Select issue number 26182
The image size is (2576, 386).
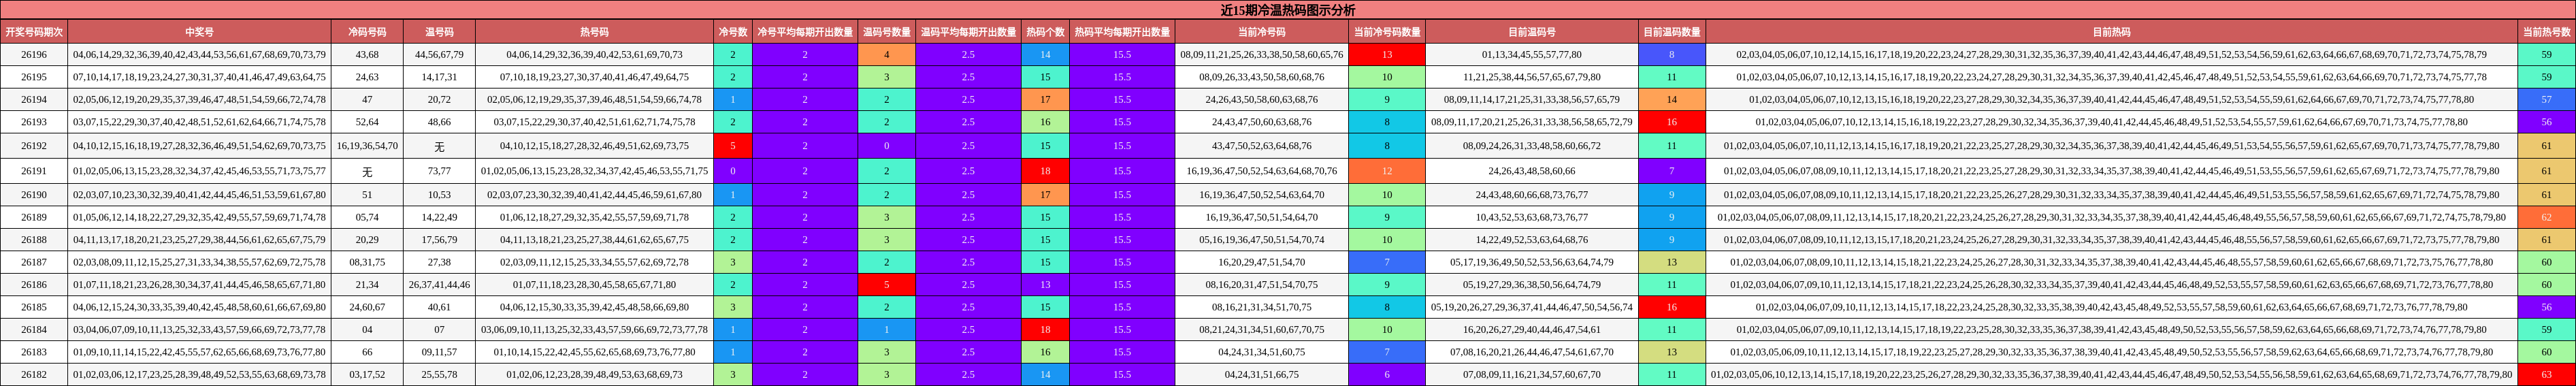(34, 375)
